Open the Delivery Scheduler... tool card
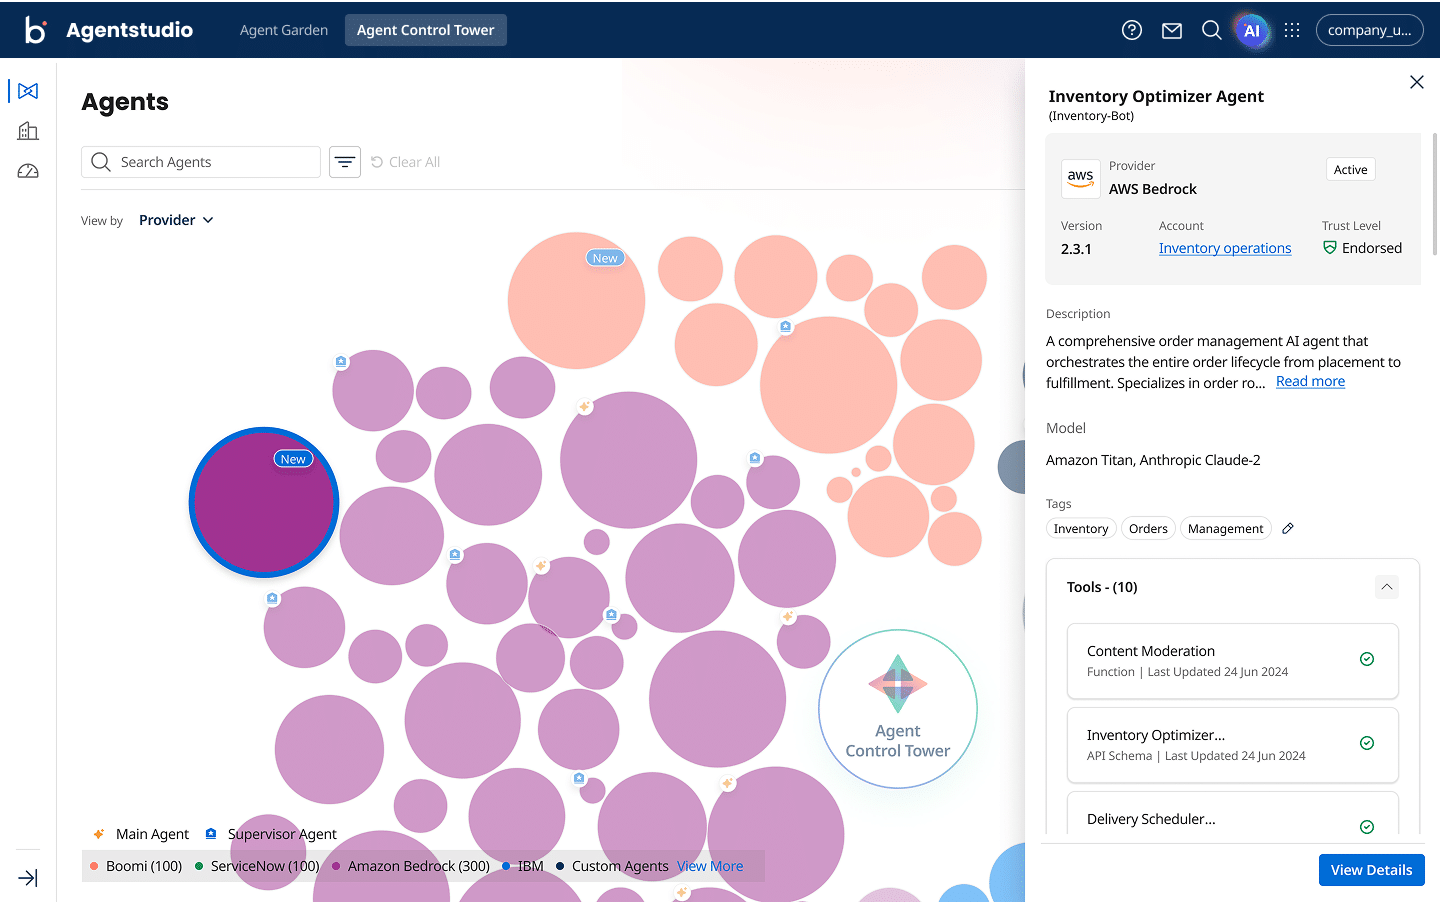1440x902 pixels. pyautogui.click(x=1232, y=813)
